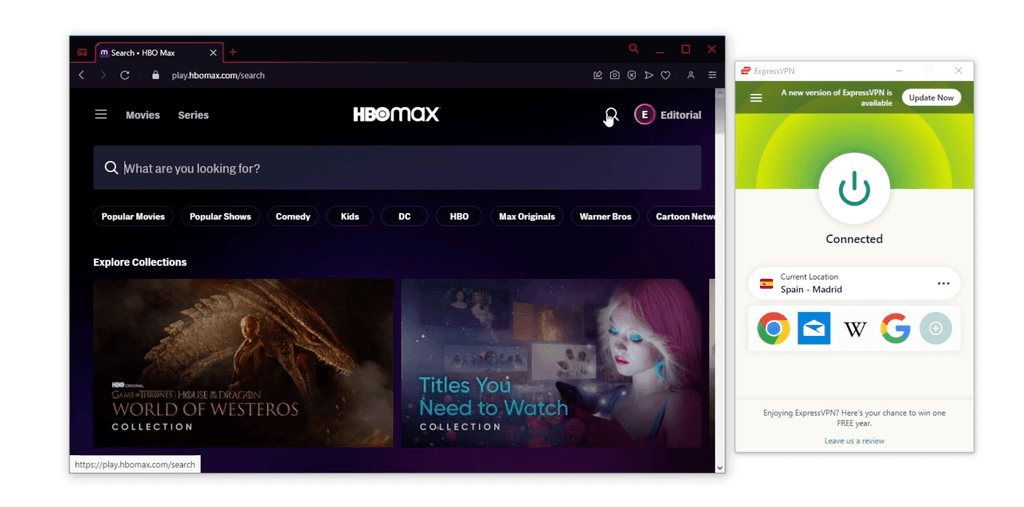Screen dimensions: 1024x507
Task: Take a snapshot with the camera icon
Action: [x=615, y=75]
